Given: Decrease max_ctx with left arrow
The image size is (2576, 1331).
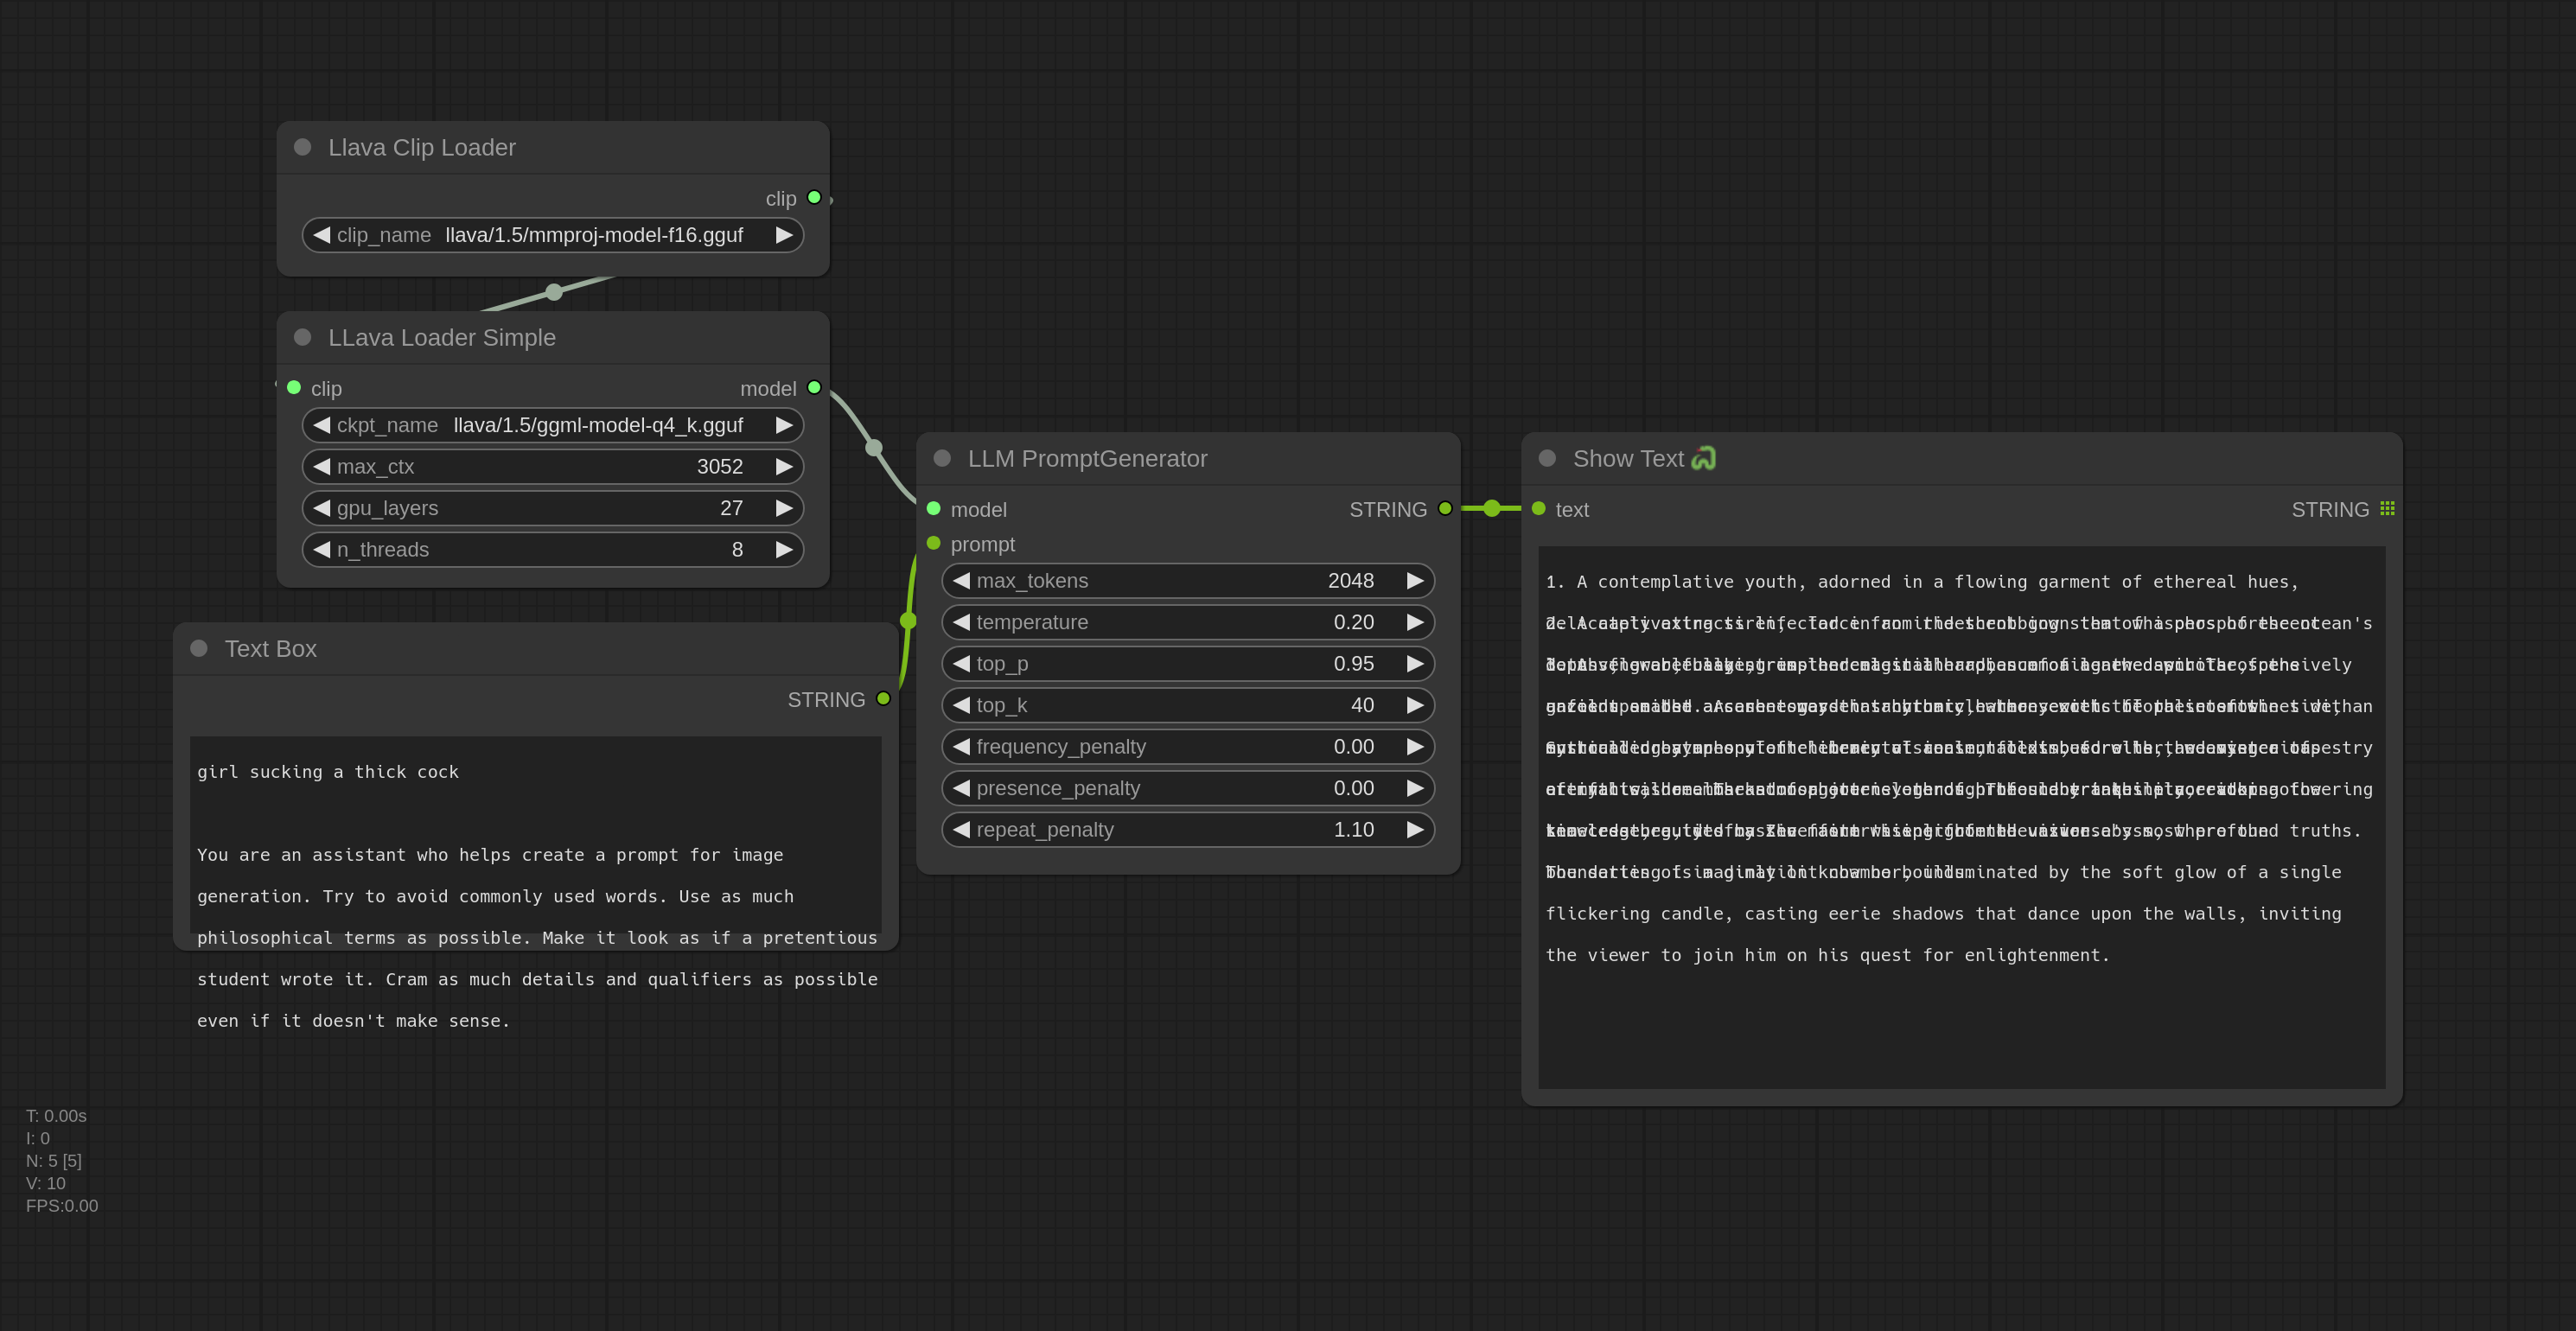Looking at the screenshot, I should click(321, 466).
